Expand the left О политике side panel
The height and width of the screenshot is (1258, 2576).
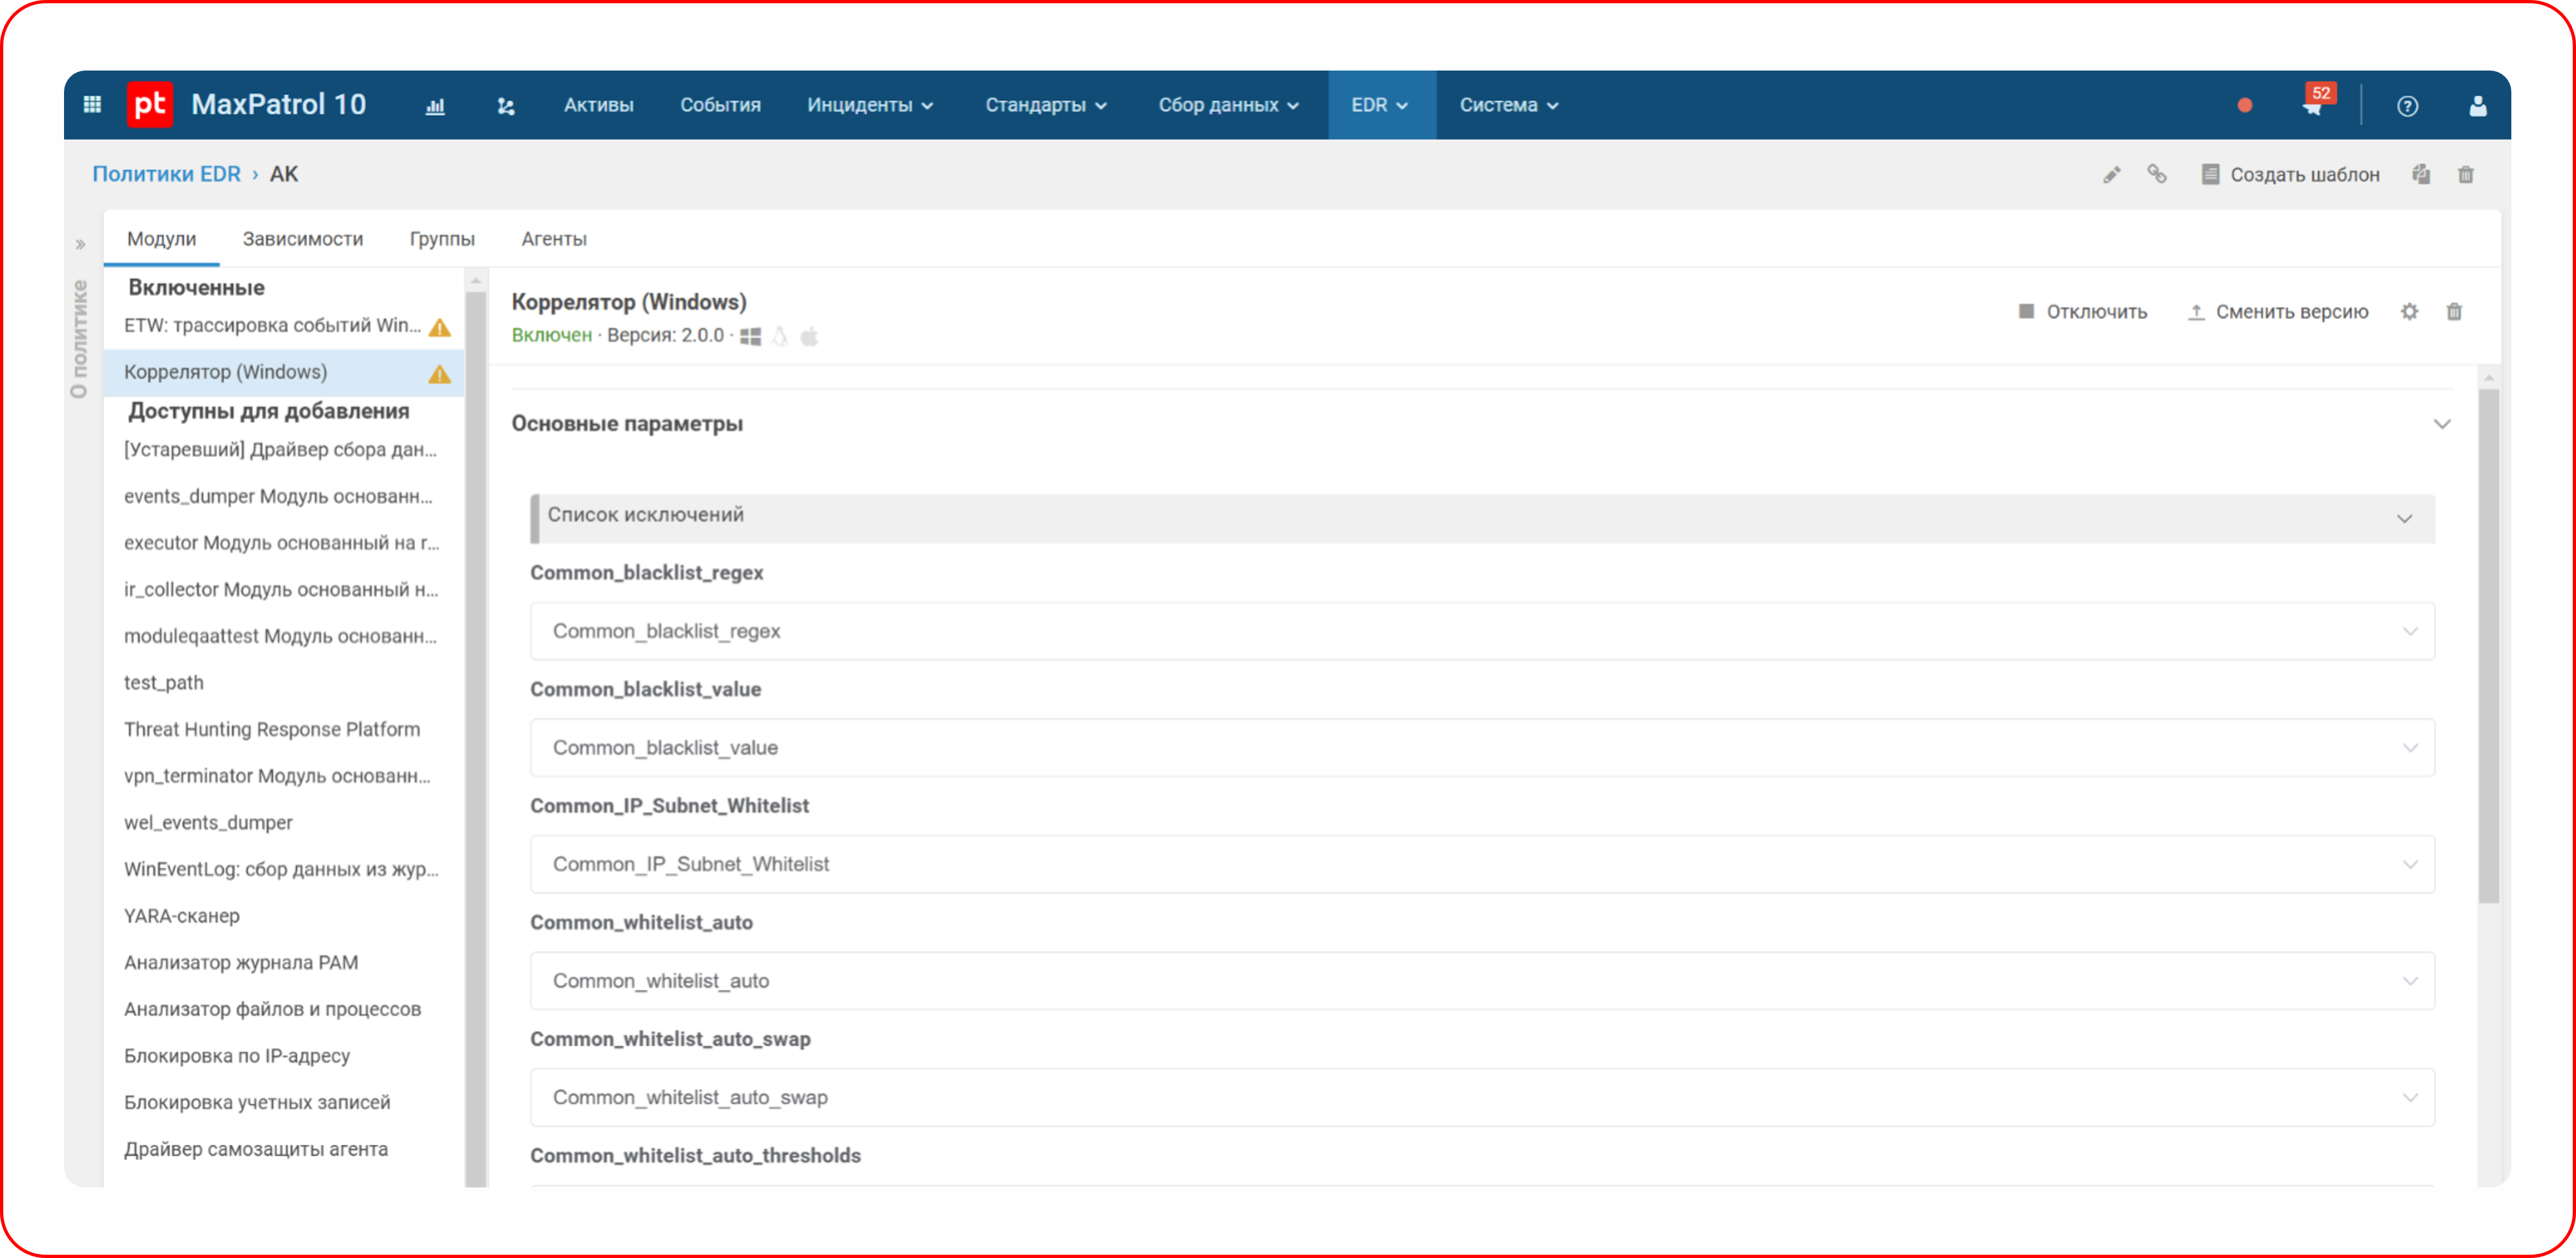pyautogui.click(x=81, y=245)
